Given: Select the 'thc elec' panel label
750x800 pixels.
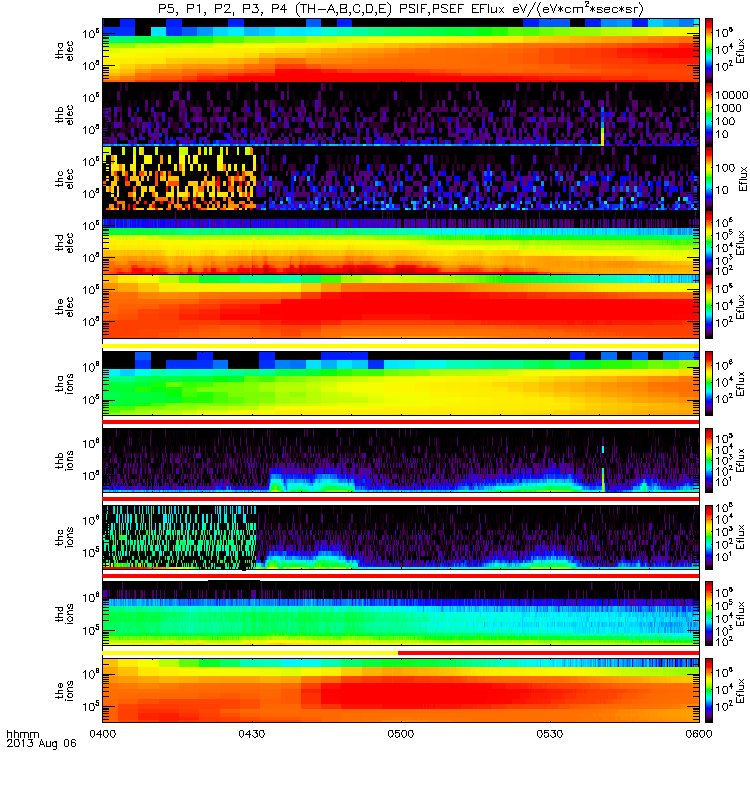Looking at the screenshot, I should [x=64, y=179].
